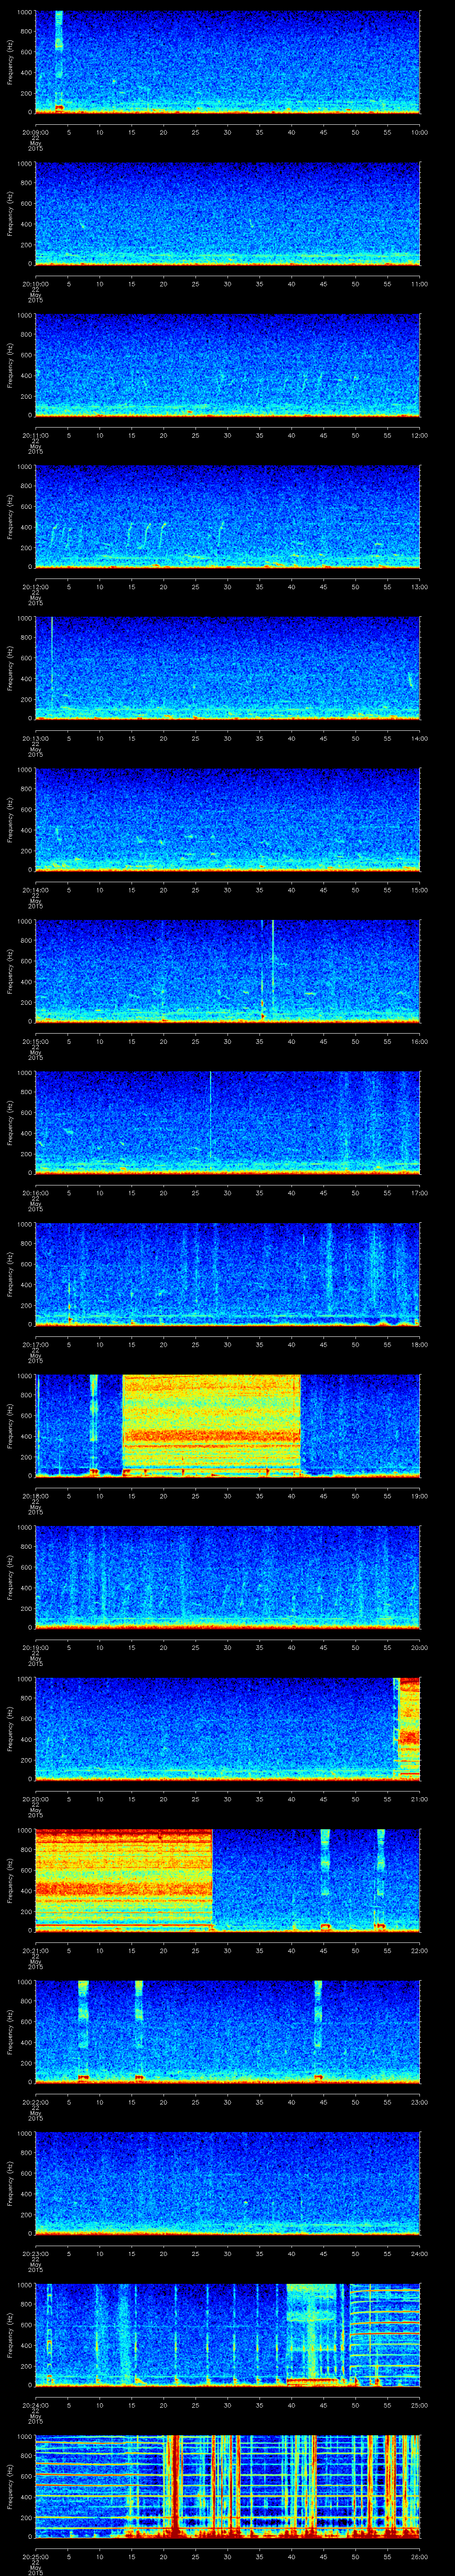Image resolution: width=455 pixels, height=2576 pixels.
Task: Select the spectrogram starting at 20:19:00
Action: point(227,1577)
